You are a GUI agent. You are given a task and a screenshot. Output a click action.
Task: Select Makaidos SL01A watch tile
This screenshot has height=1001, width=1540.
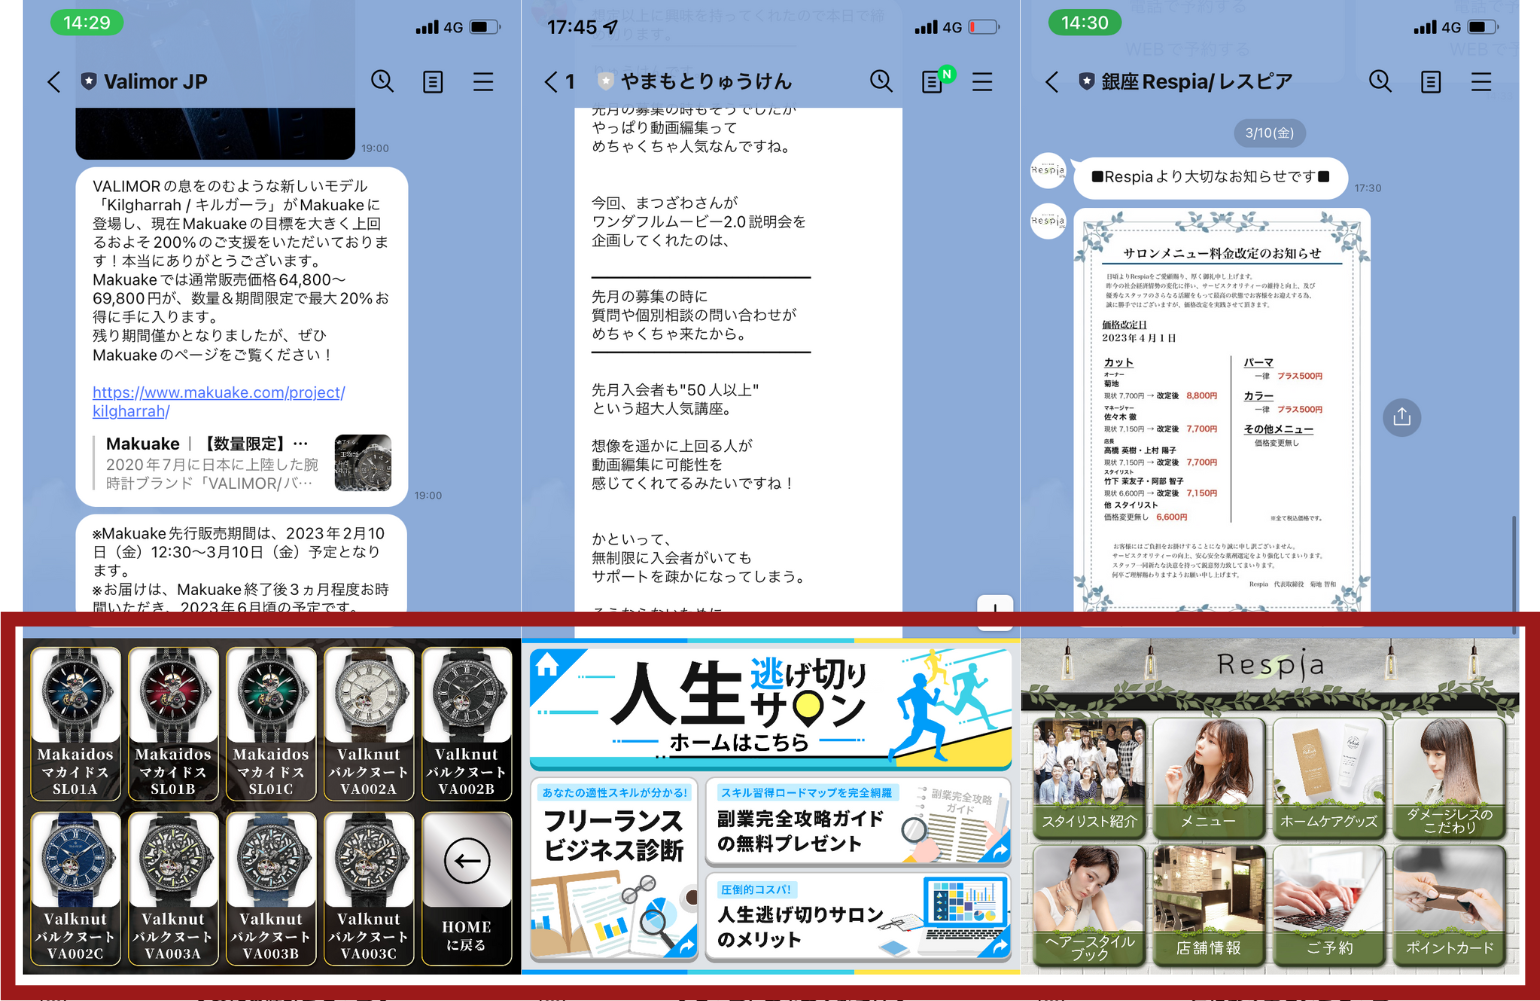(75, 723)
